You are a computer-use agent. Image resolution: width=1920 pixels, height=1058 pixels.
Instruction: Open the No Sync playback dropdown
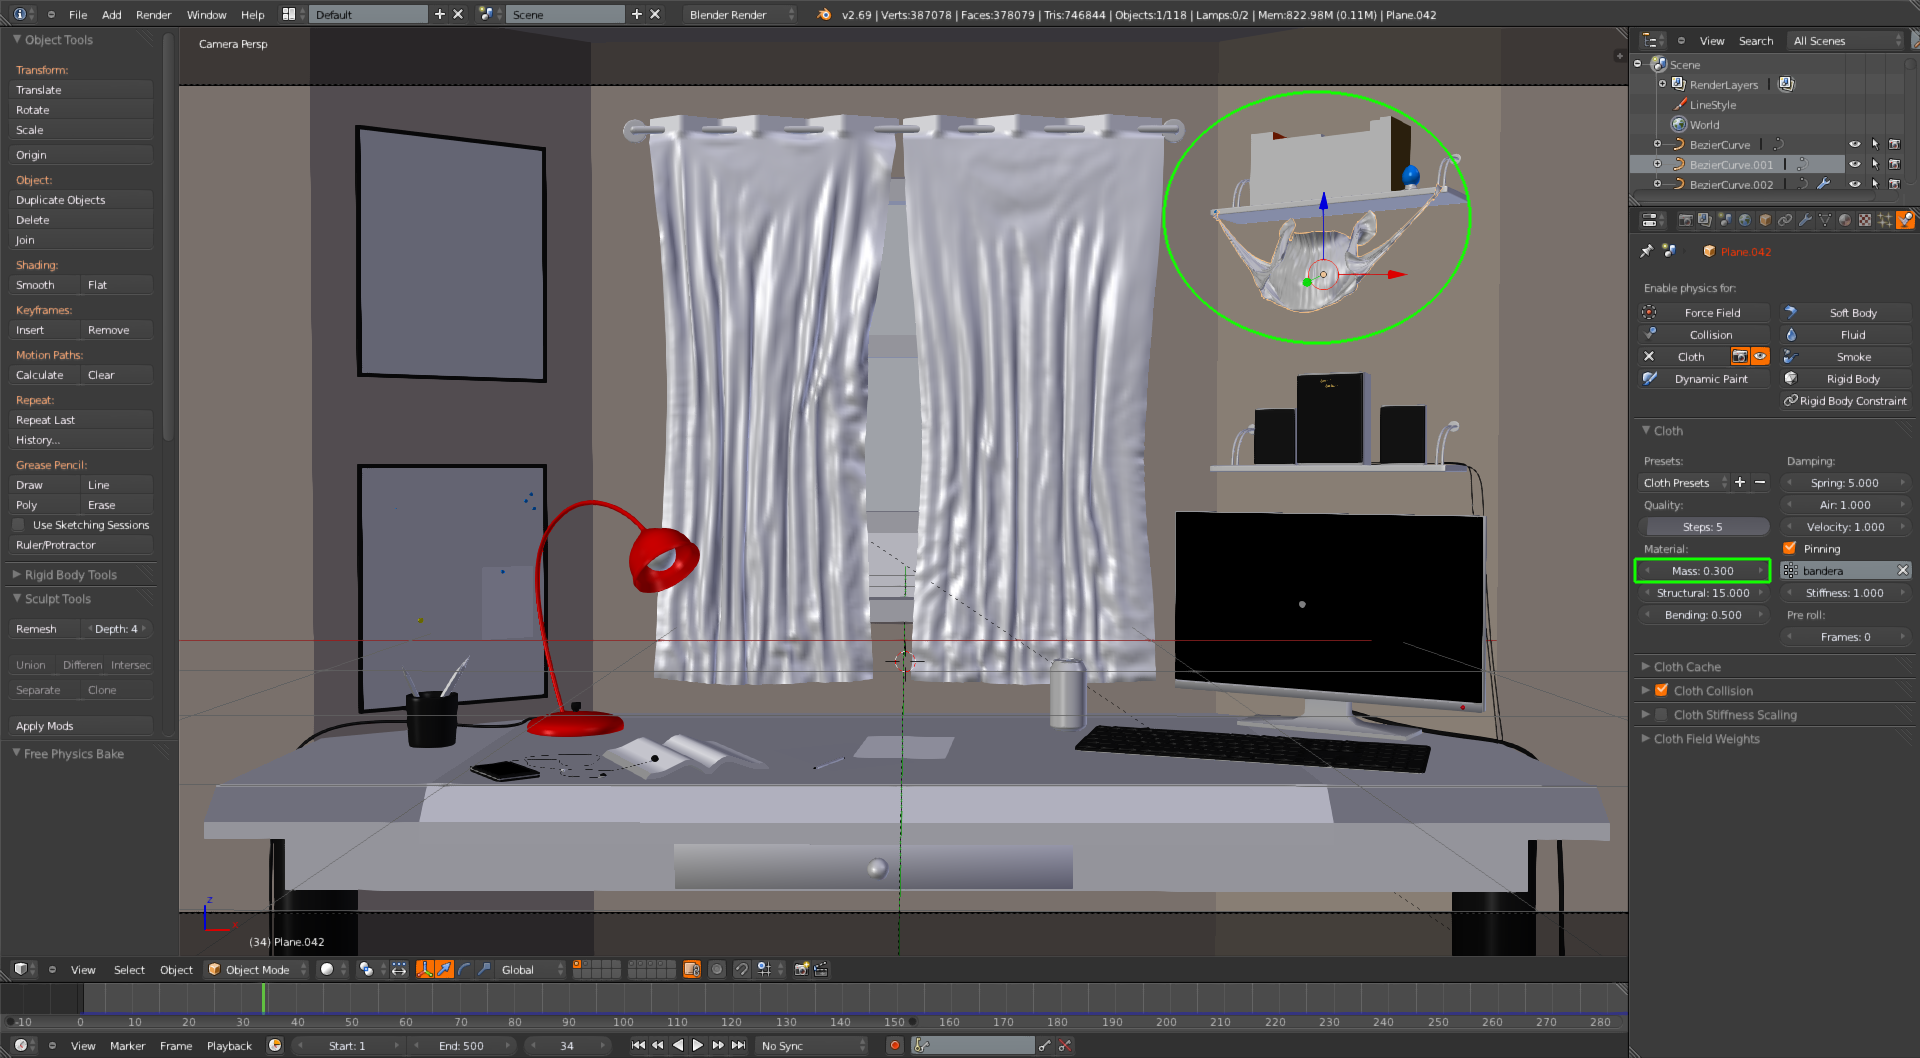pyautogui.click(x=813, y=1045)
